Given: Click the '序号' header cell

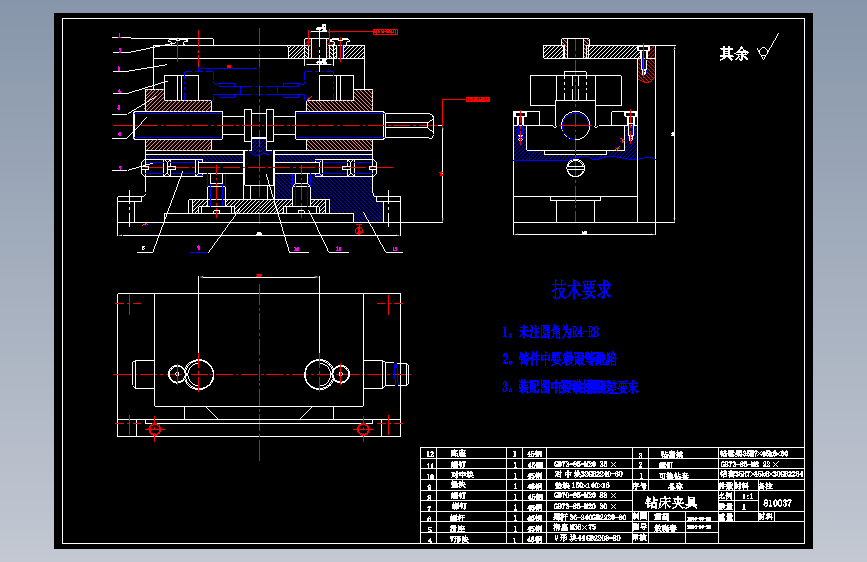Looking at the screenshot, I should 640,486.
